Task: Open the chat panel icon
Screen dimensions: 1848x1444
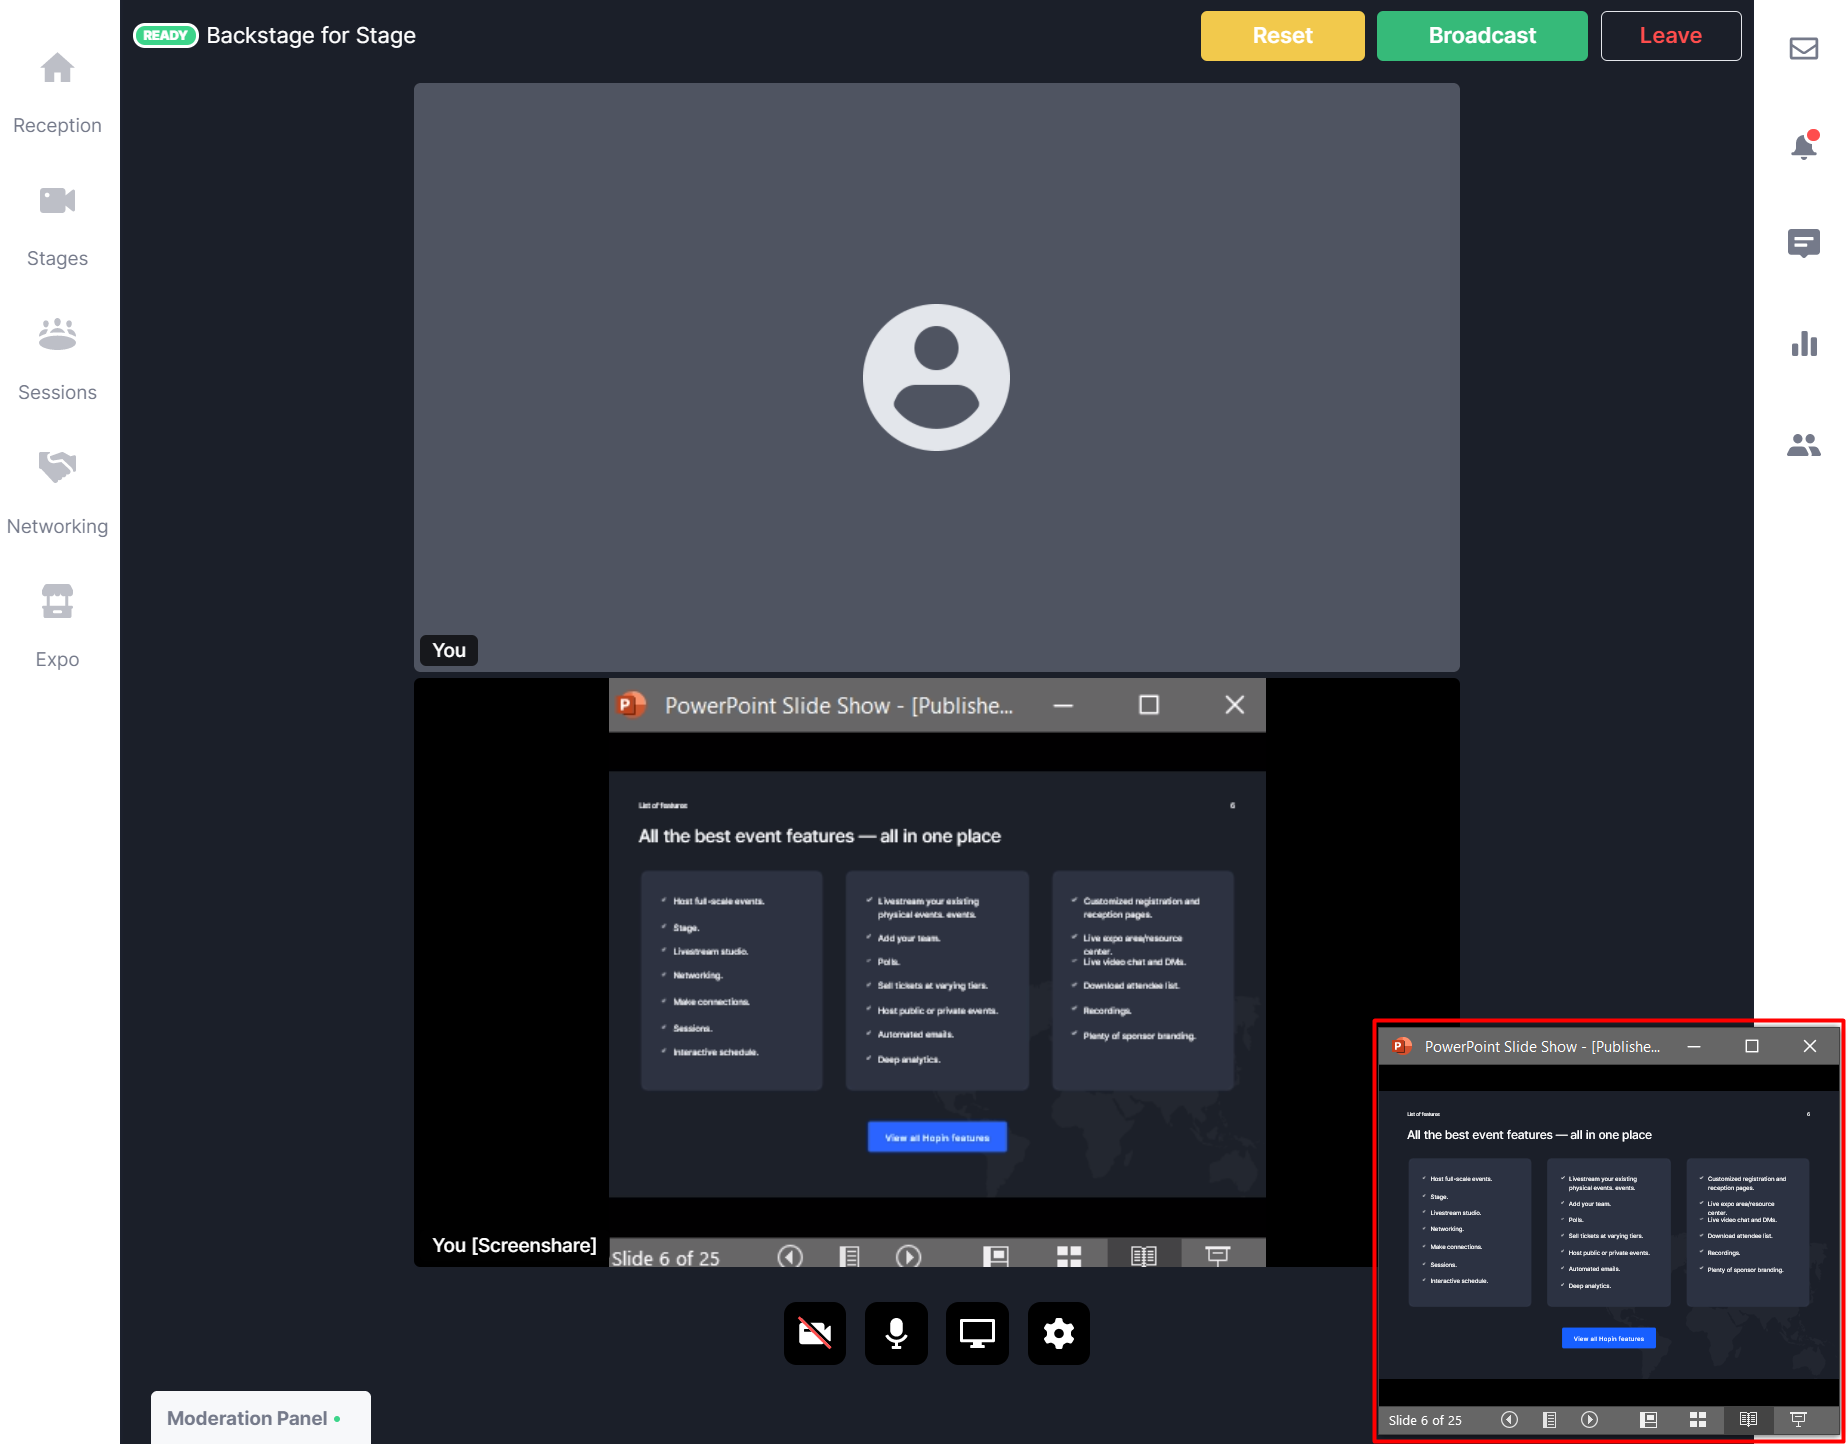Action: point(1803,244)
